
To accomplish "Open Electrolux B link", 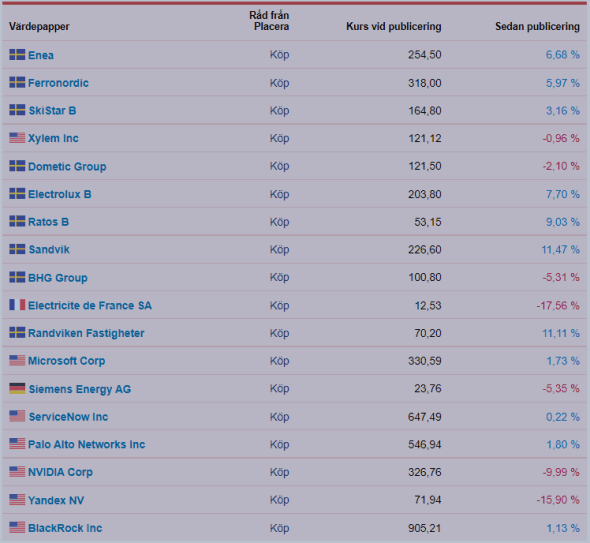I will click(x=60, y=194).
